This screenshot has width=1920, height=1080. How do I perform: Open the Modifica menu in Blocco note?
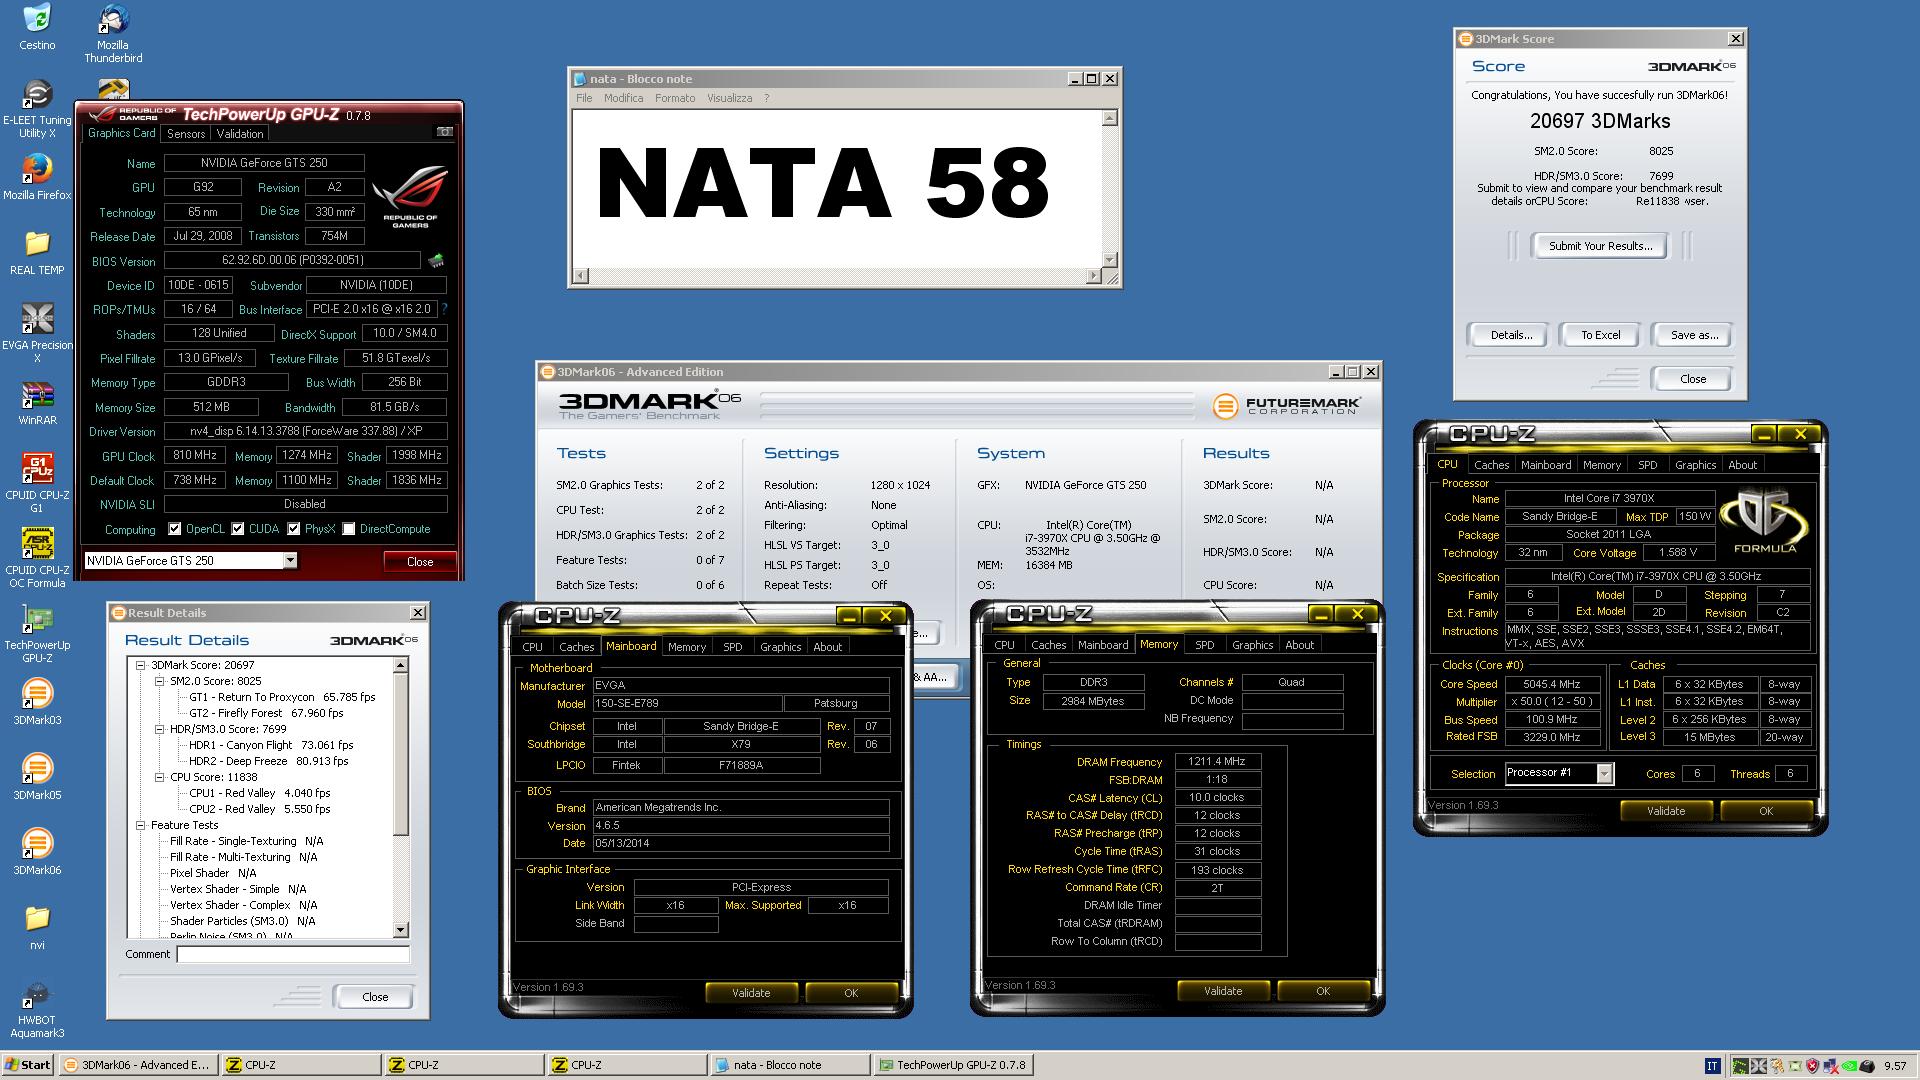[x=623, y=98]
